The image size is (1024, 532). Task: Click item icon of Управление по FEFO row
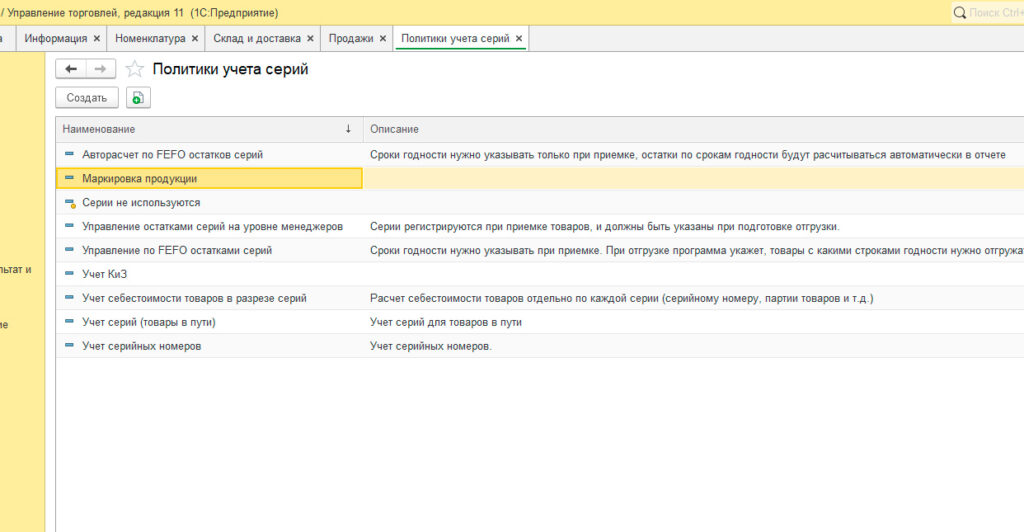pos(69,249)
